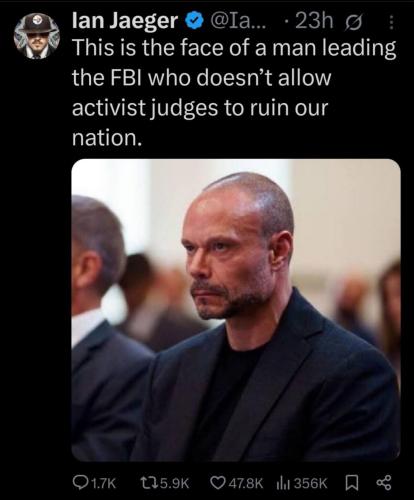Open the attached photo in the post
The height and width of the screenshot is (500, 414).
click(x=236, y=310)
